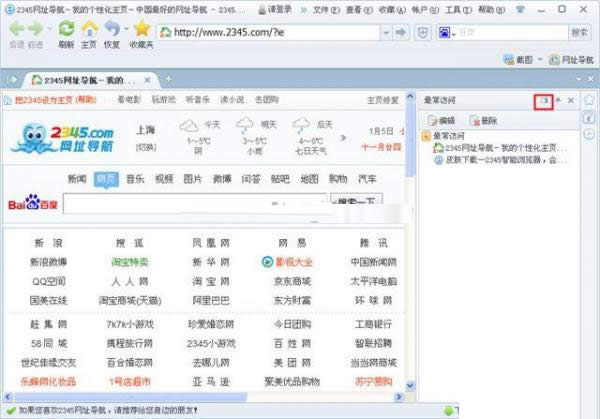Open the address bar history dropdown arrow
Viewport: 600px width, 419px height.
(386, 33)
